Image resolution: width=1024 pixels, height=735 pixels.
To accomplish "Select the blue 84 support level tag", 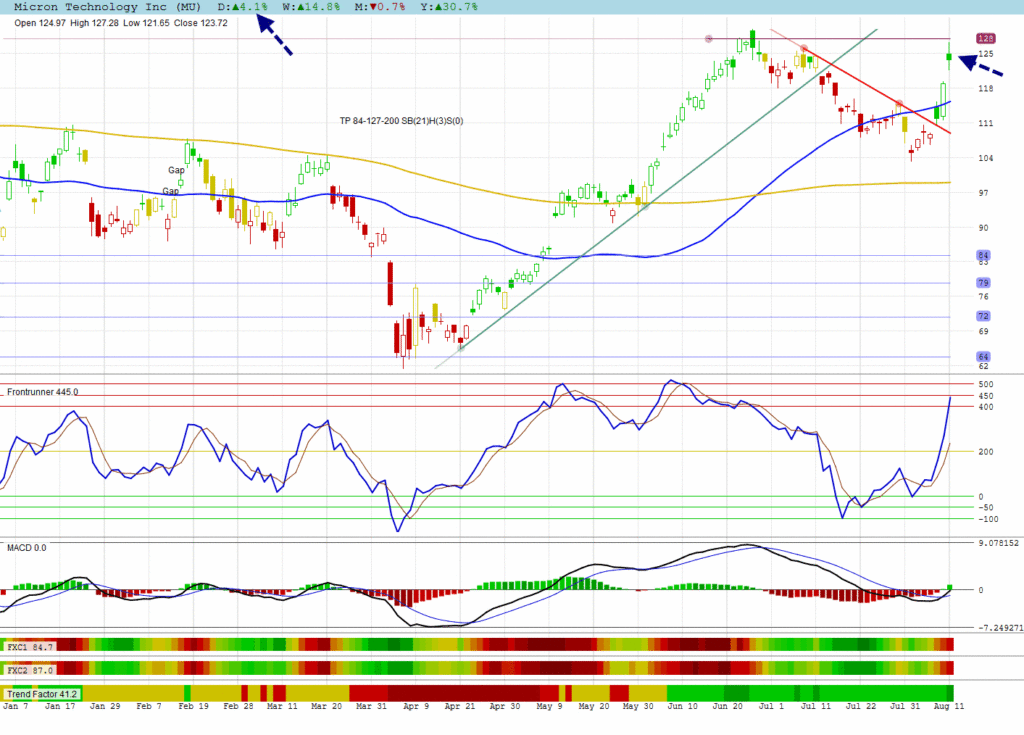I will click(x=984, y=255).
